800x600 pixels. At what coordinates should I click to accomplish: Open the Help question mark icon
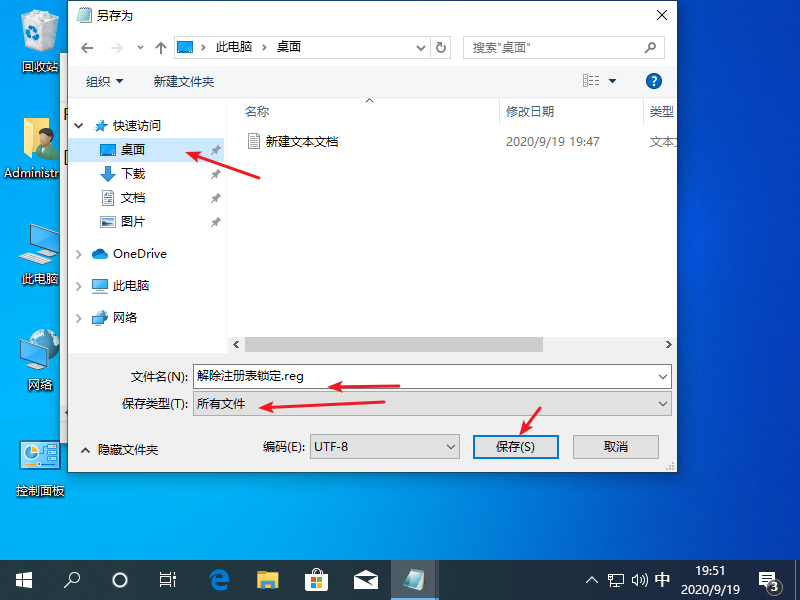pos(654,81)
